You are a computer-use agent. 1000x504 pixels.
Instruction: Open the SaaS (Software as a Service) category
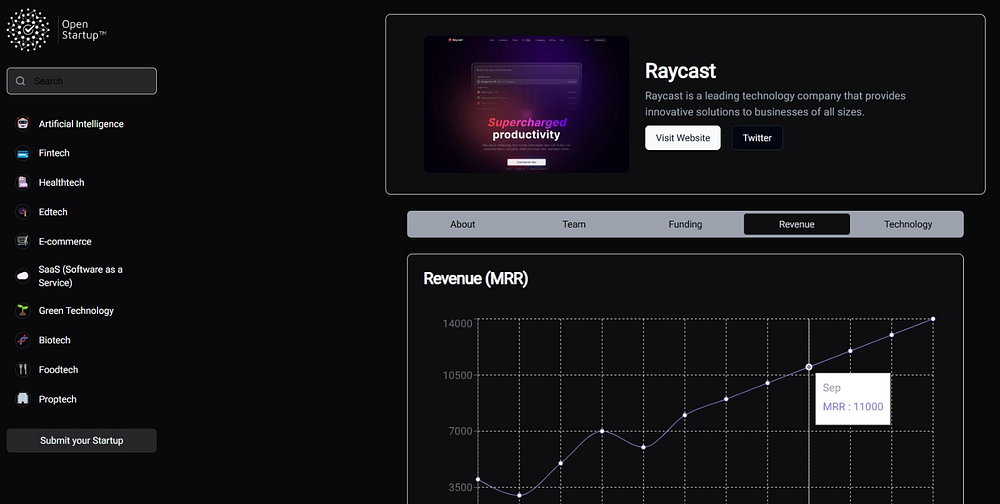[80, 276]
